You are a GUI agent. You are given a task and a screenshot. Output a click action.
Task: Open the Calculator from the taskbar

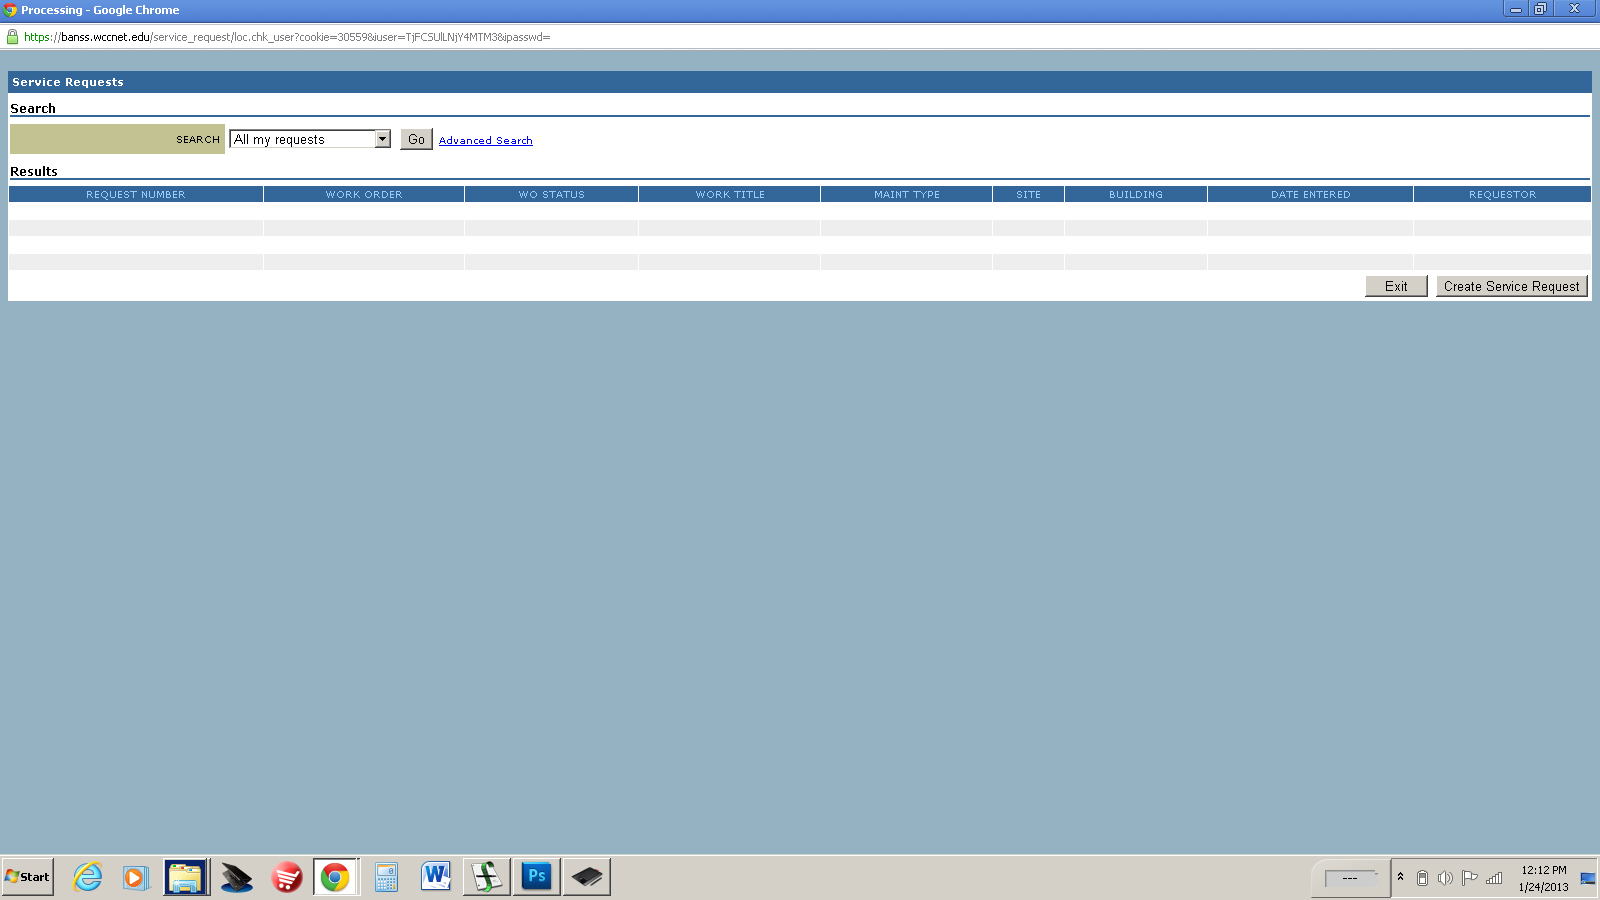click(x=386, y=877)
